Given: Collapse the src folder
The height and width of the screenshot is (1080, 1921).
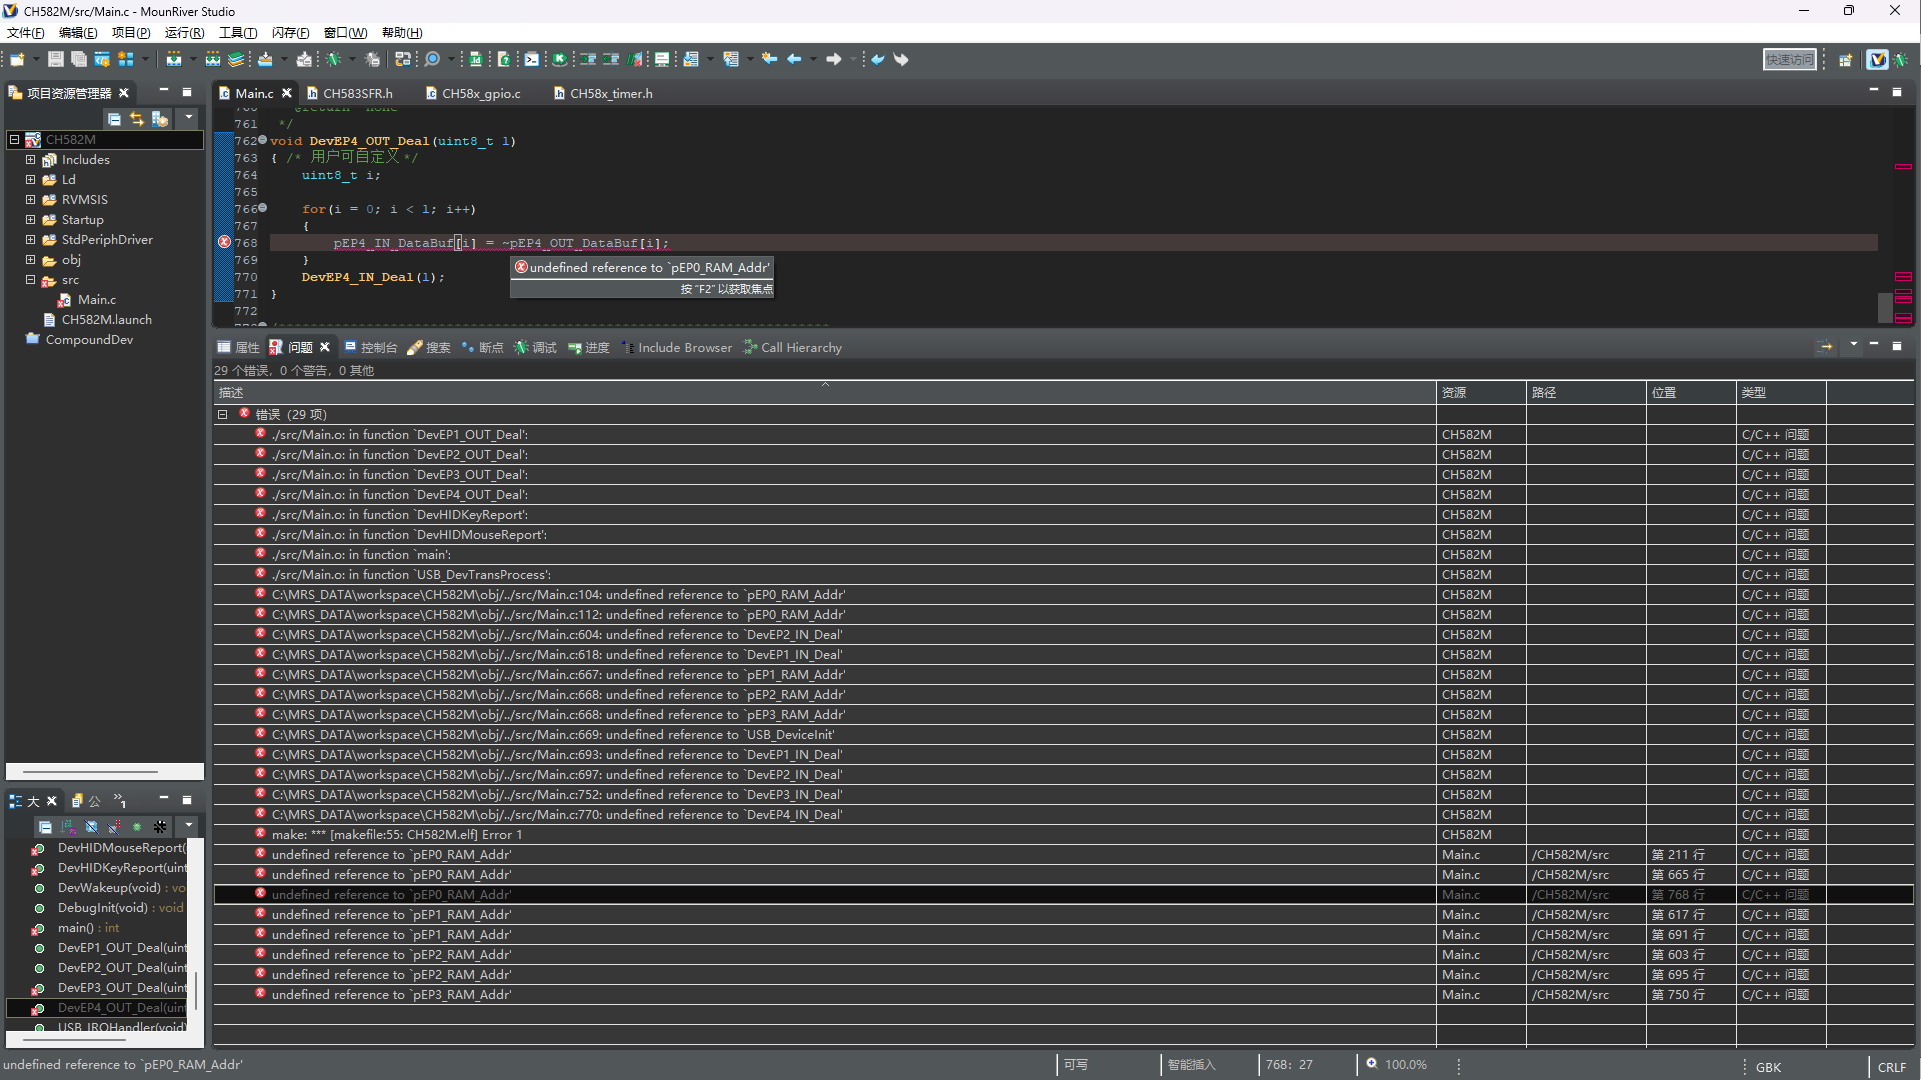Looking at the screenshot, I should [30, 280].
